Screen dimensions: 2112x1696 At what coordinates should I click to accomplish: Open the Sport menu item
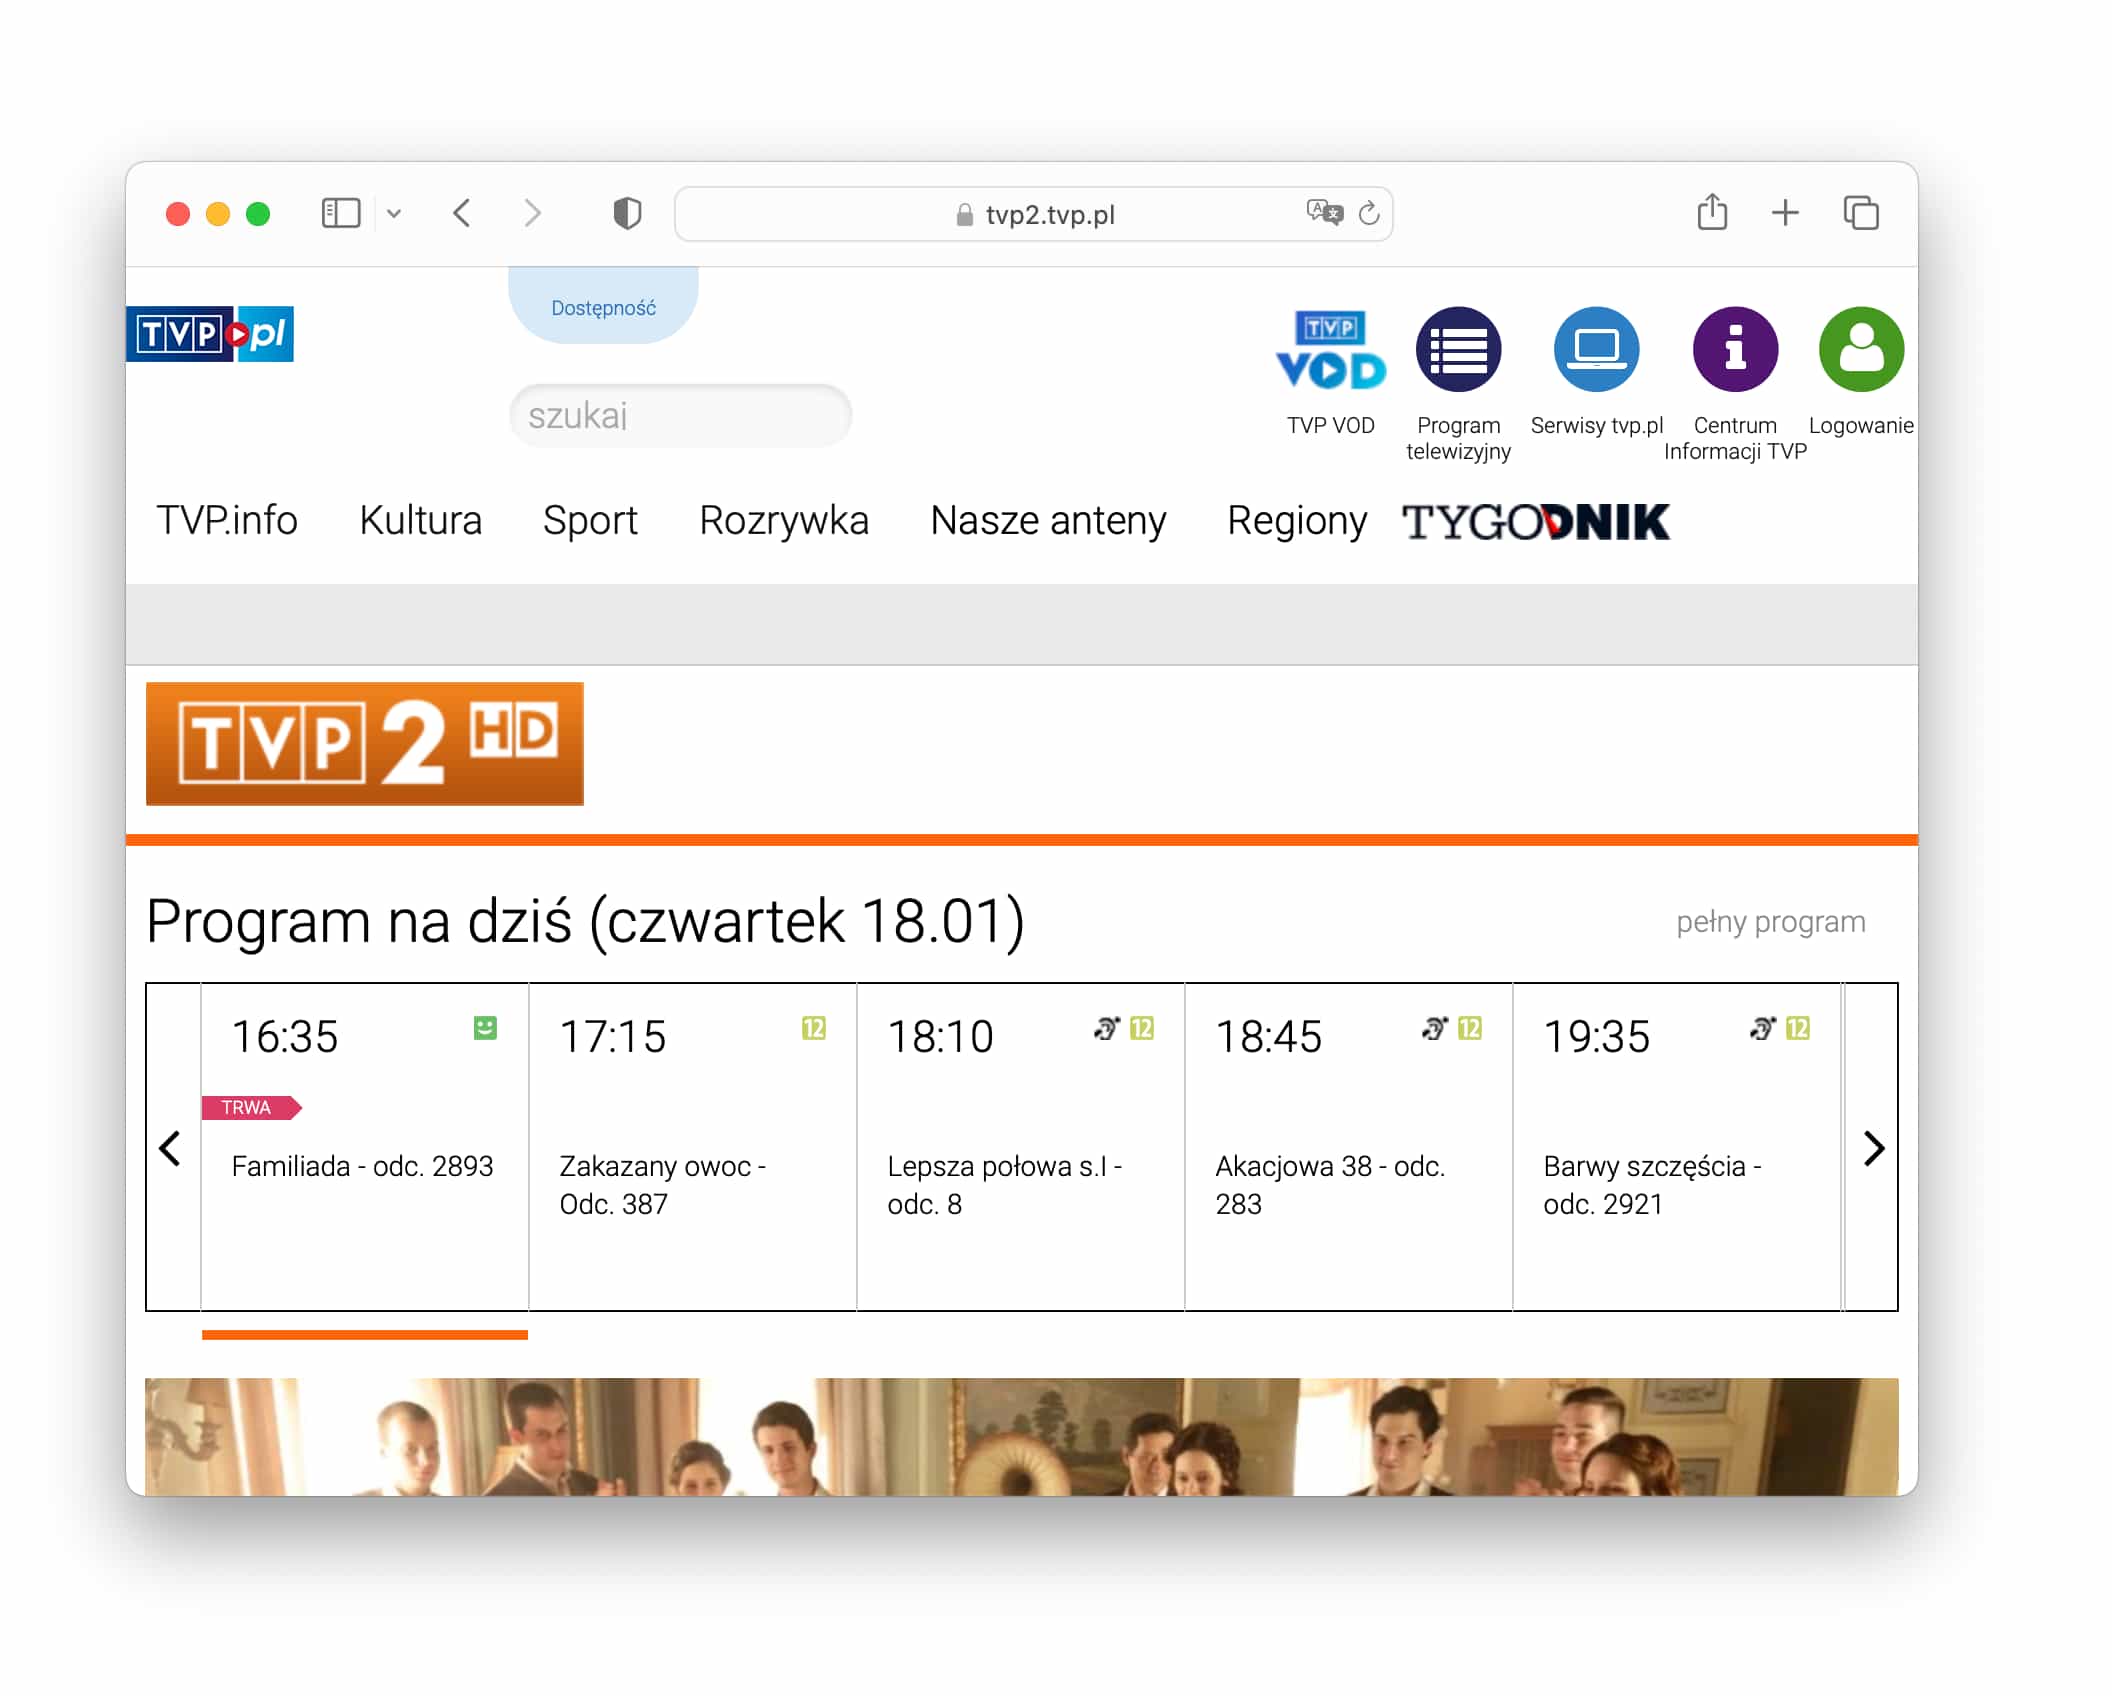[x=590, y=521]
